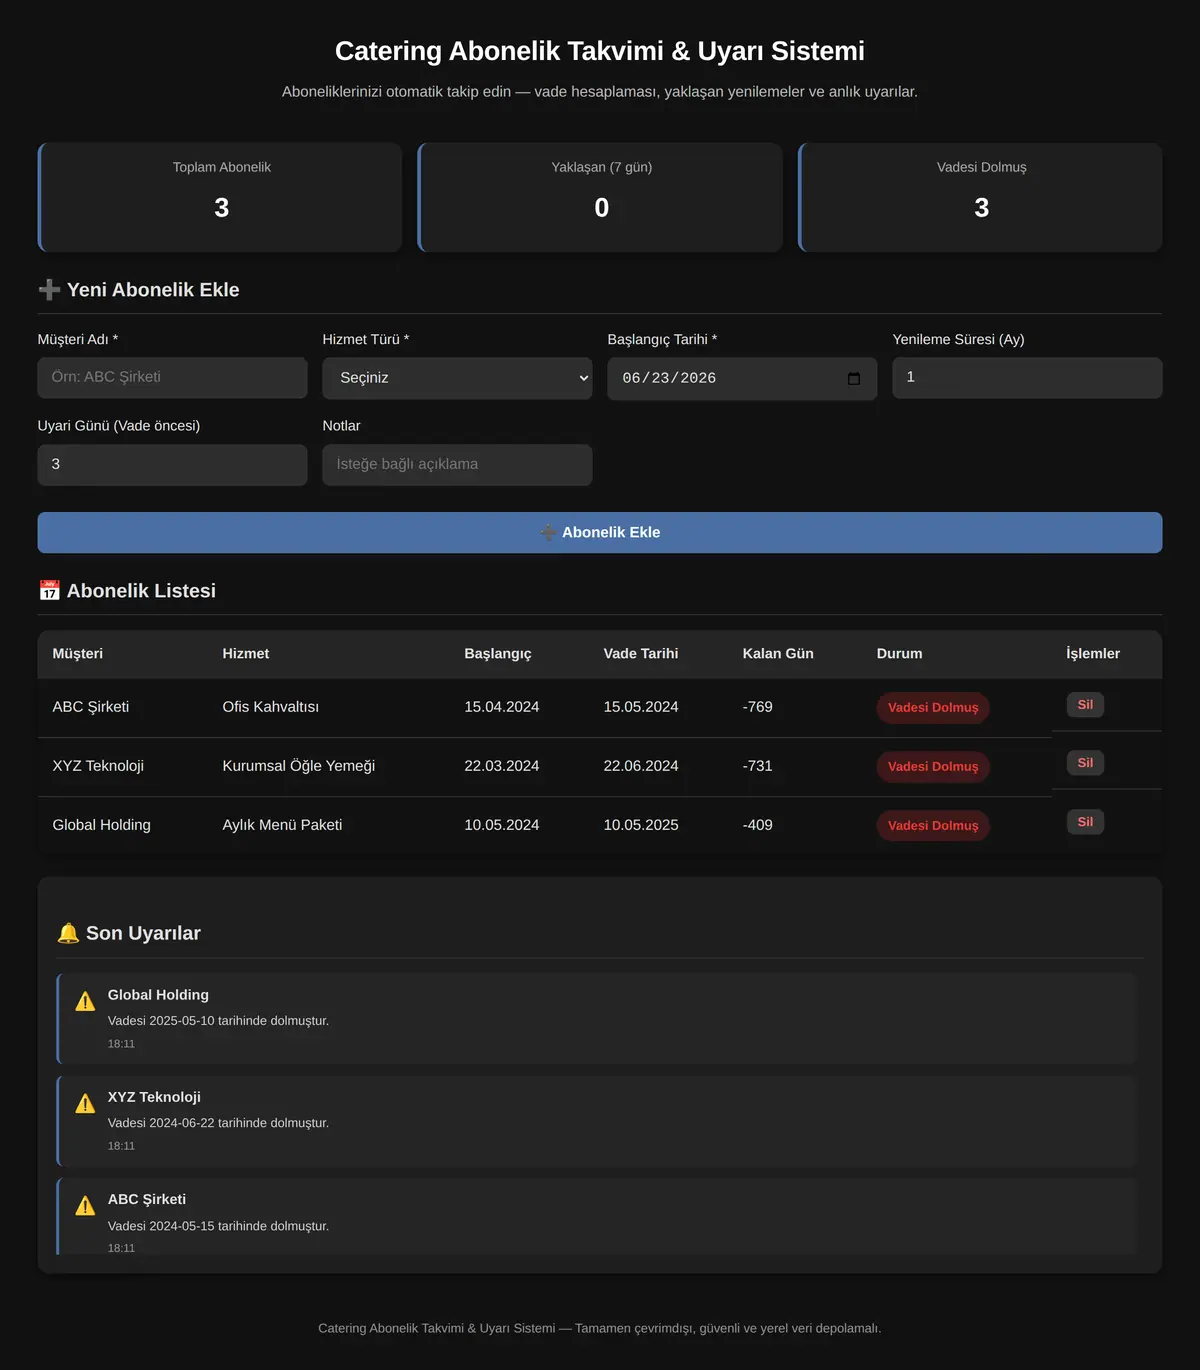Delete the ABC Şirketi subscription with Sil
The height and width of the screenshot is (1370, 1200).
click(1085, 705)
